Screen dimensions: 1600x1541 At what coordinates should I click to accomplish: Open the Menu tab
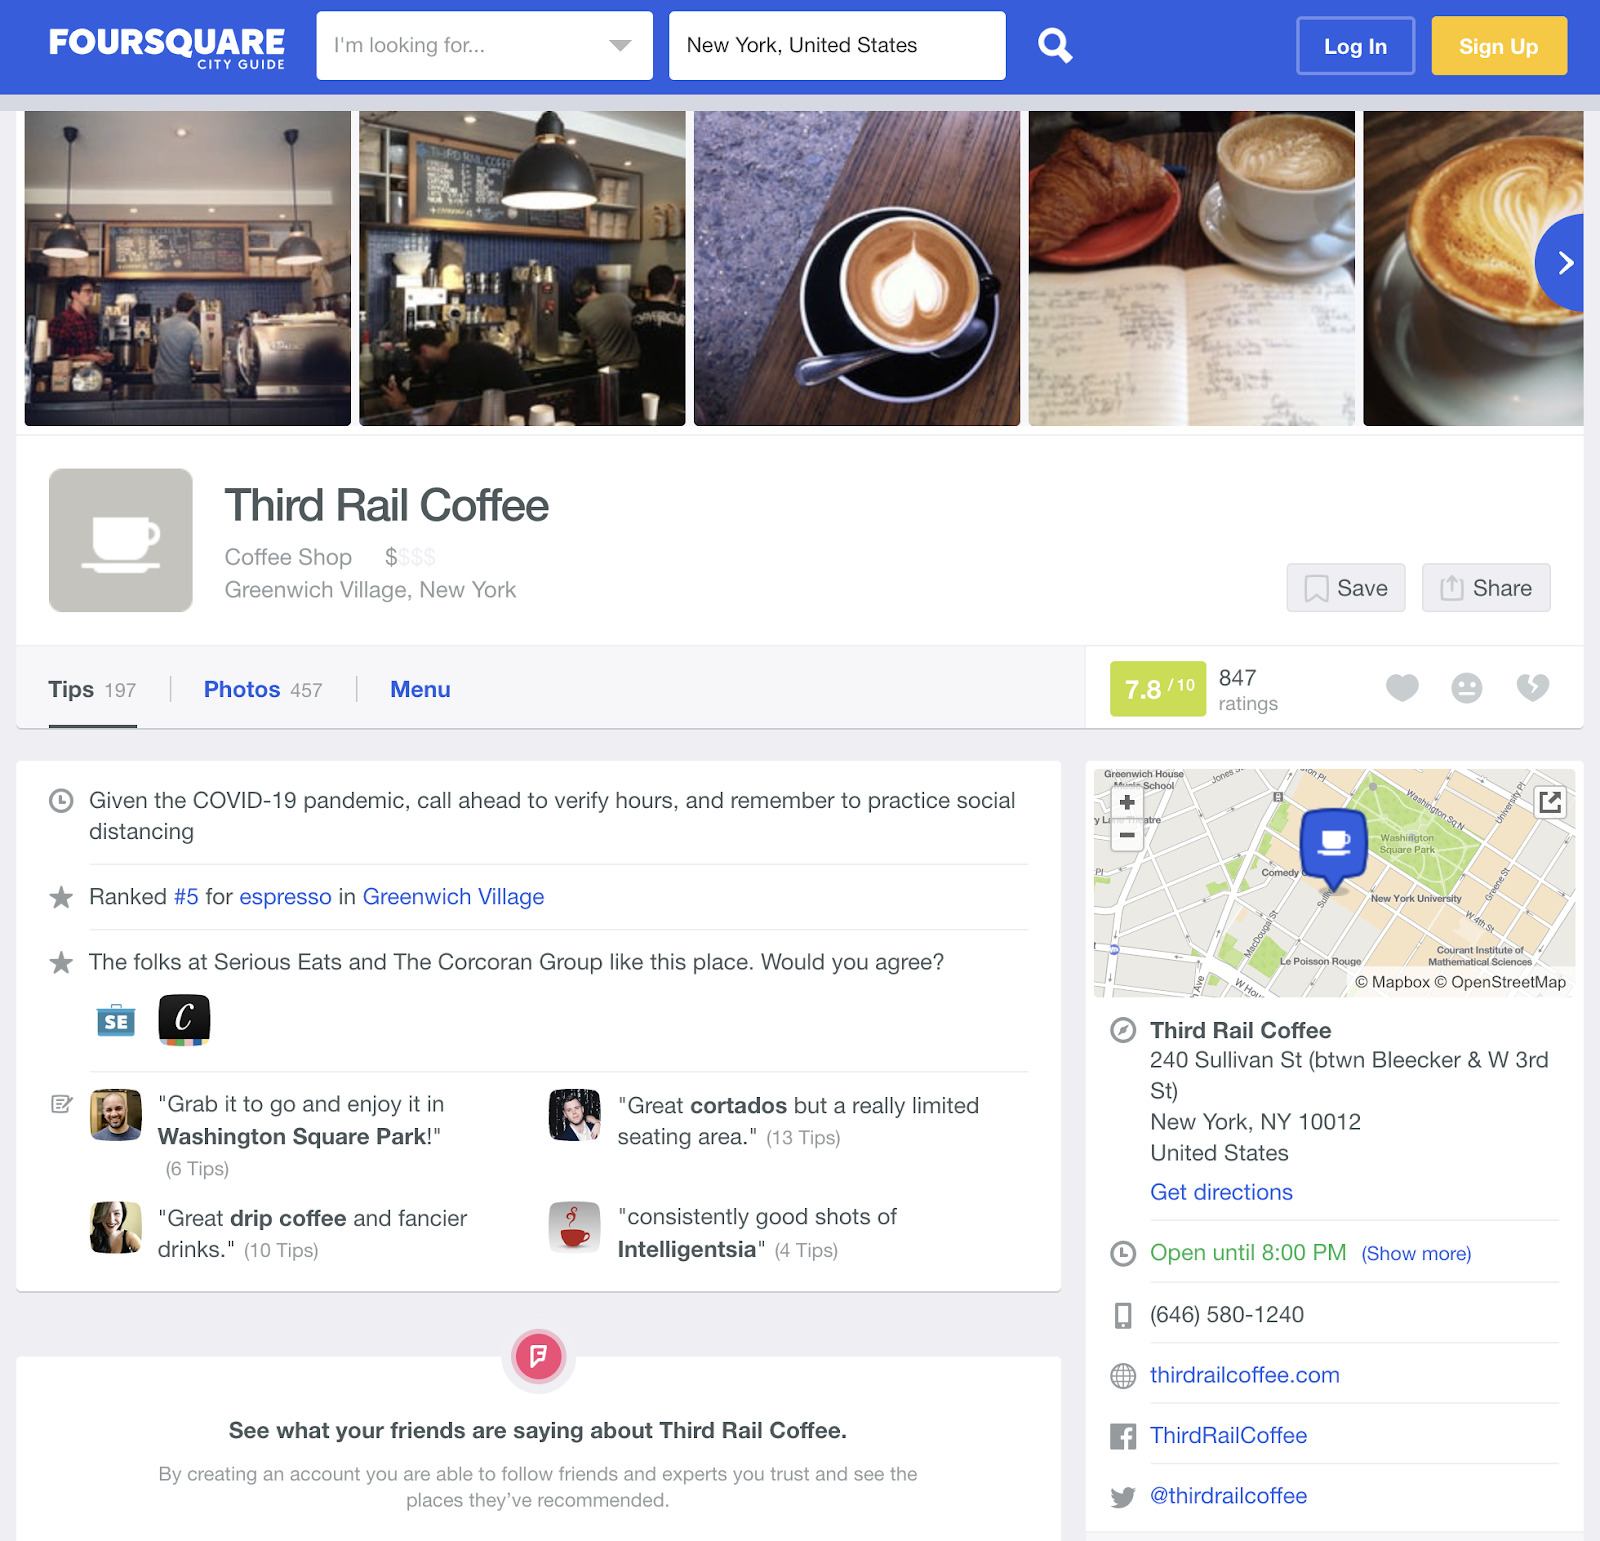[x=420, y=689]
